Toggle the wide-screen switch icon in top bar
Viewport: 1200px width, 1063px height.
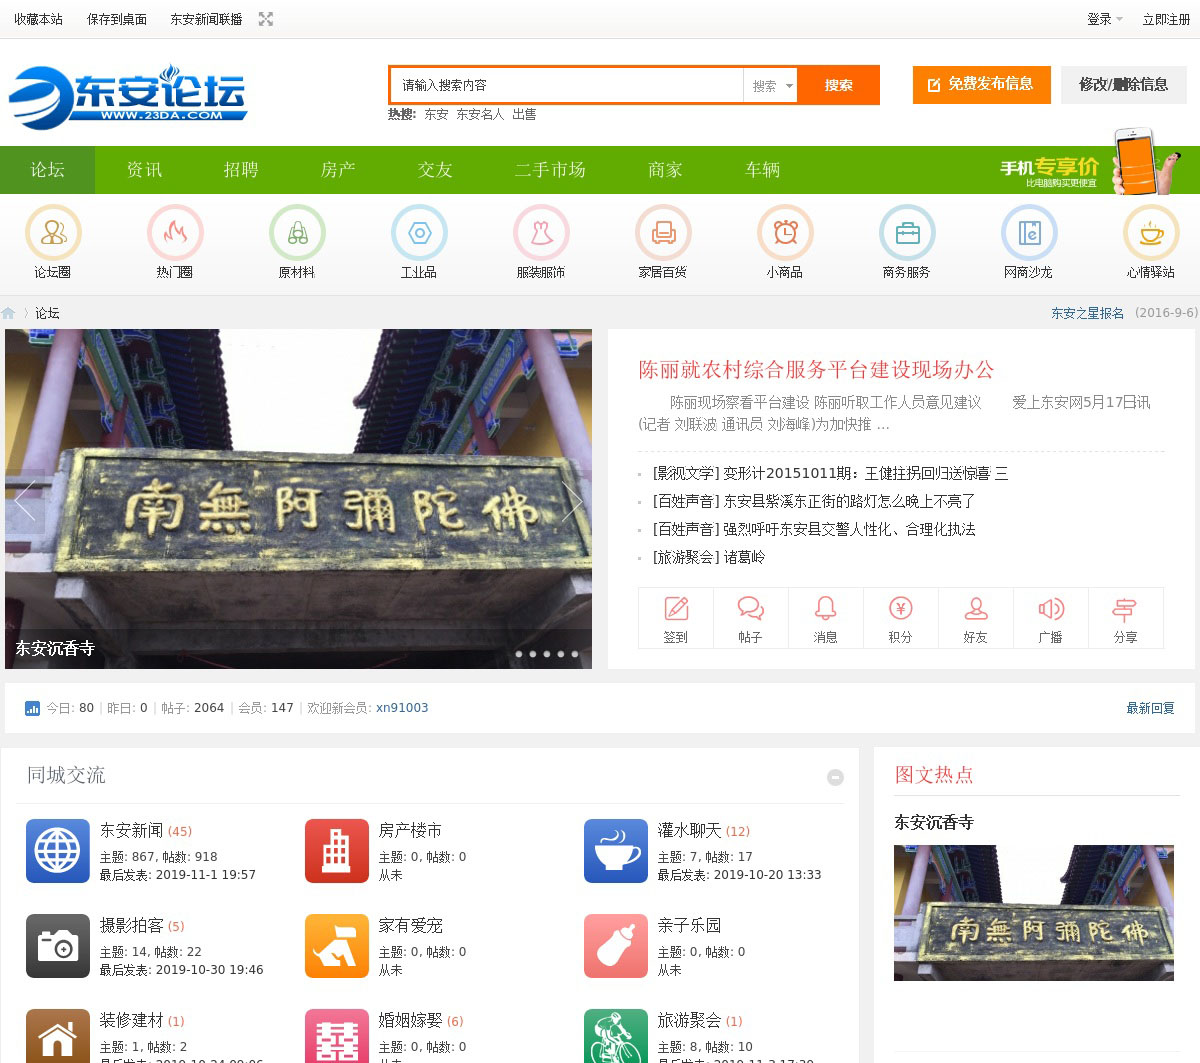tap(266, 19)
